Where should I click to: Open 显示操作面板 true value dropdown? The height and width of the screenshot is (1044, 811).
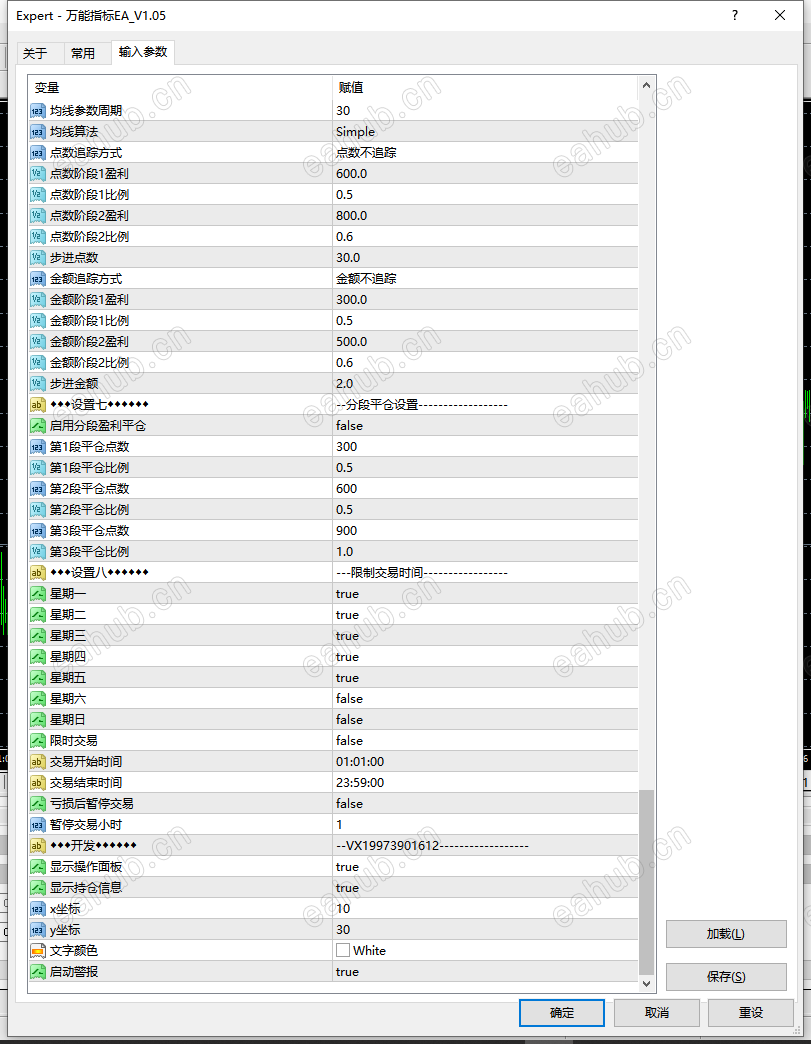(485, 867)
